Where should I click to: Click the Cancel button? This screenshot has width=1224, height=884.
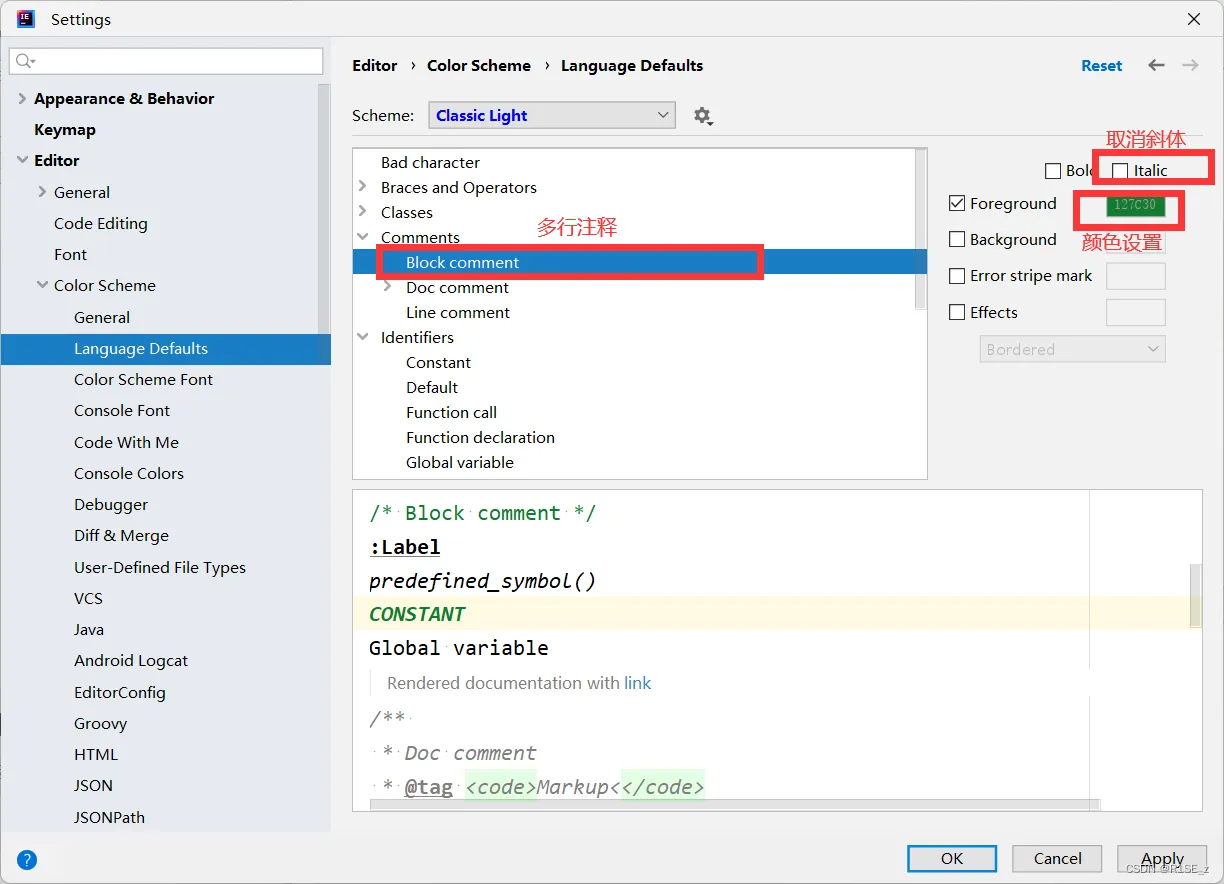pos(1058,858)
